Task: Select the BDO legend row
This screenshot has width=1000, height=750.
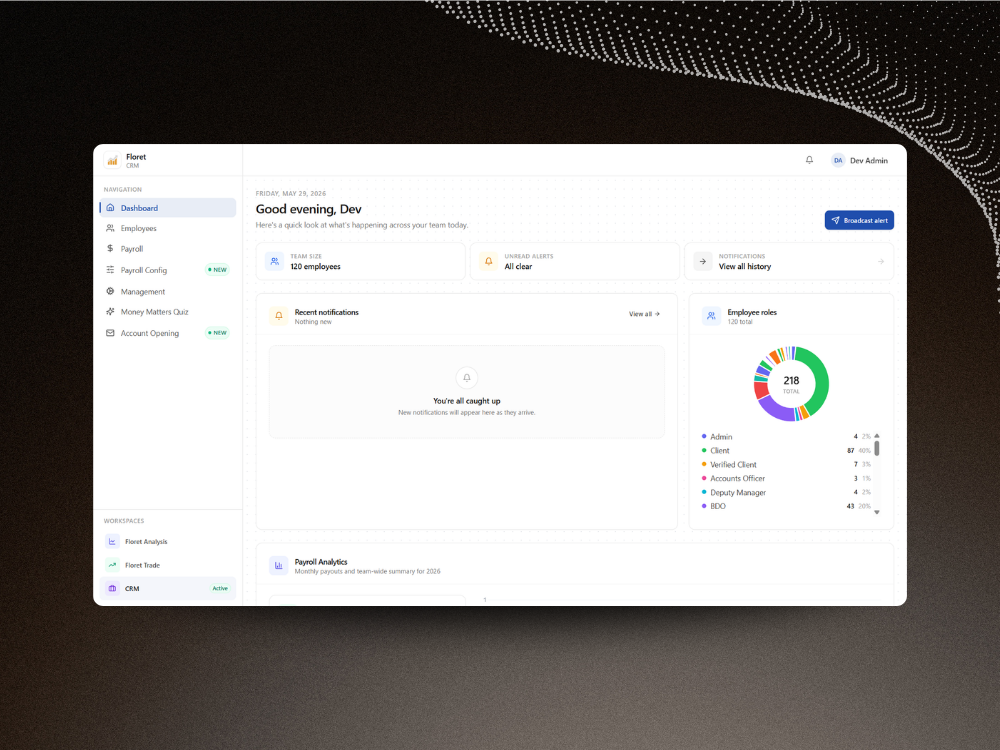Action: pos(786,506)
